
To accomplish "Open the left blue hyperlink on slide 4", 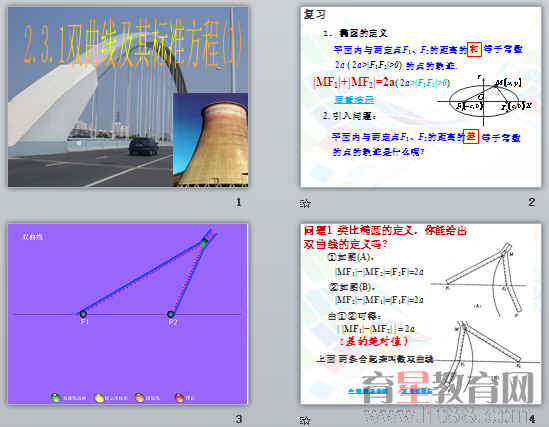I will coord(368,391).
